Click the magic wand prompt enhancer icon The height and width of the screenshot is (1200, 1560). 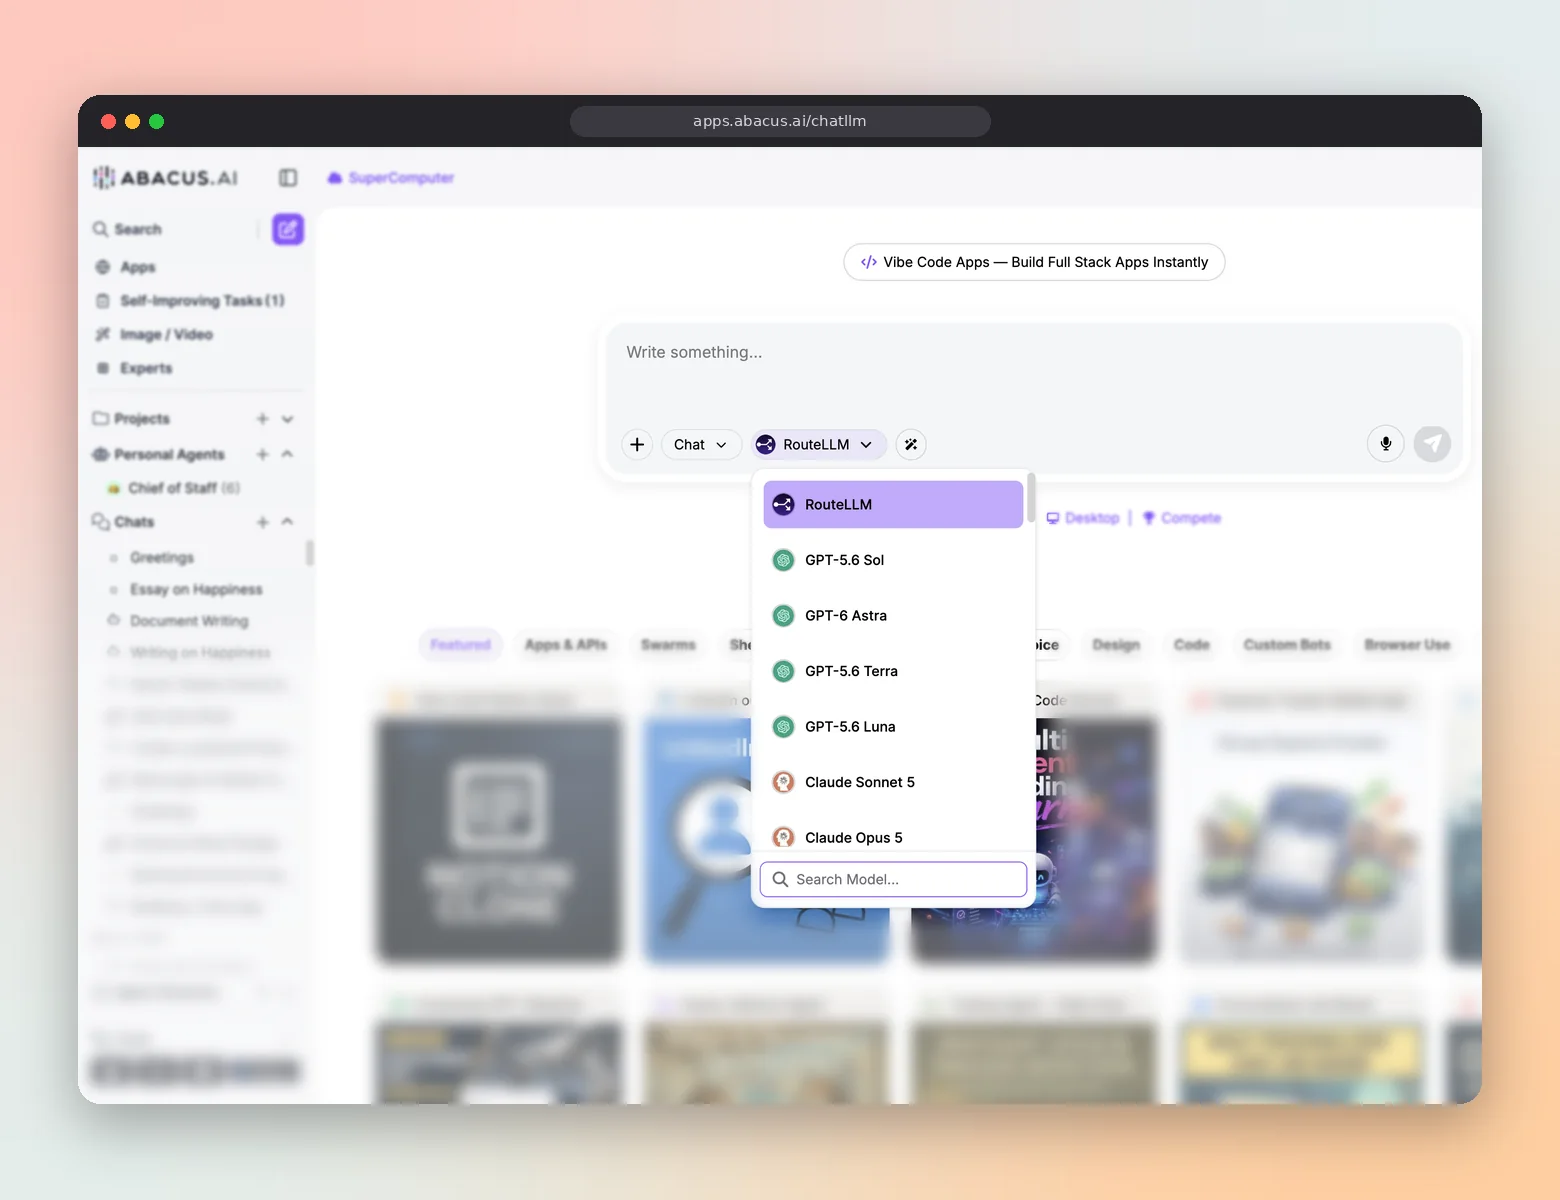click(911, 444)
